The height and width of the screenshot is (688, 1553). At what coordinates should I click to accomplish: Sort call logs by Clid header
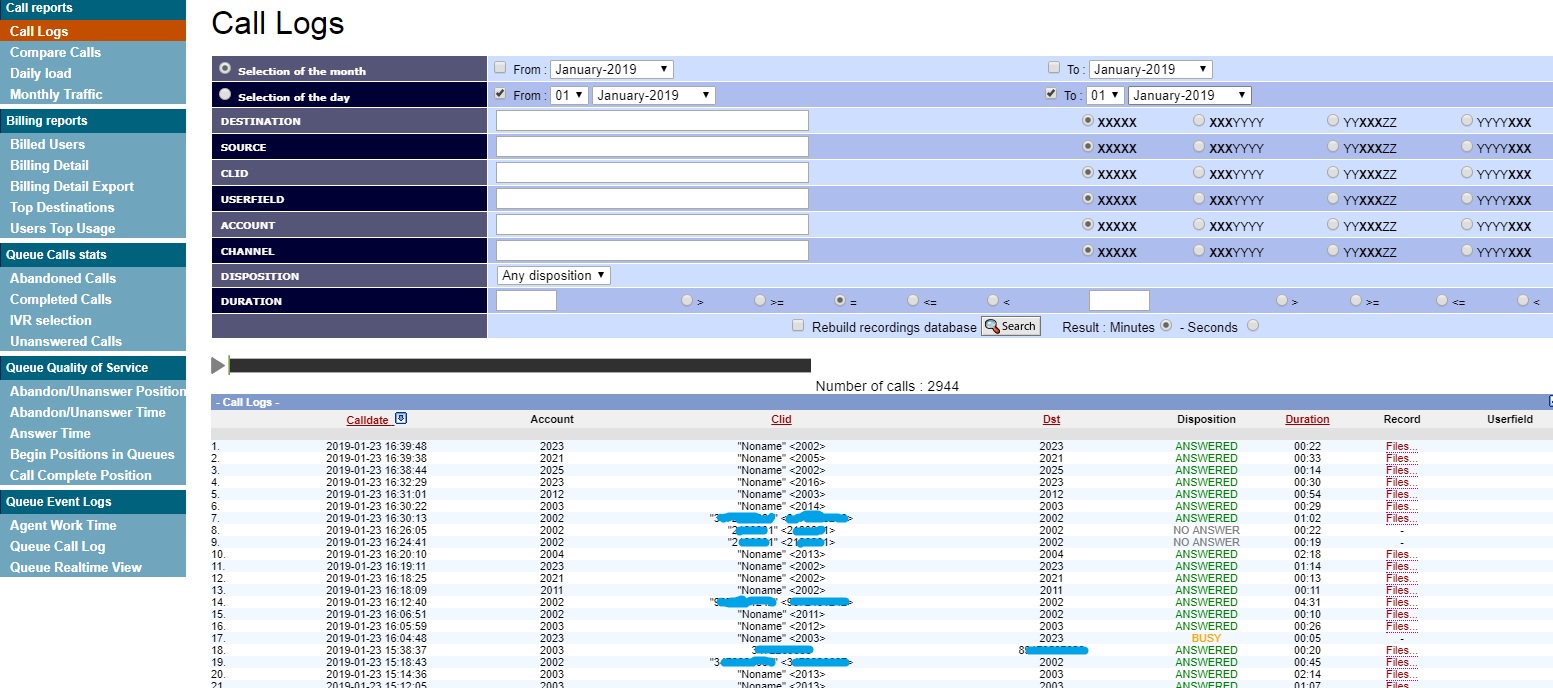[781, 419]
